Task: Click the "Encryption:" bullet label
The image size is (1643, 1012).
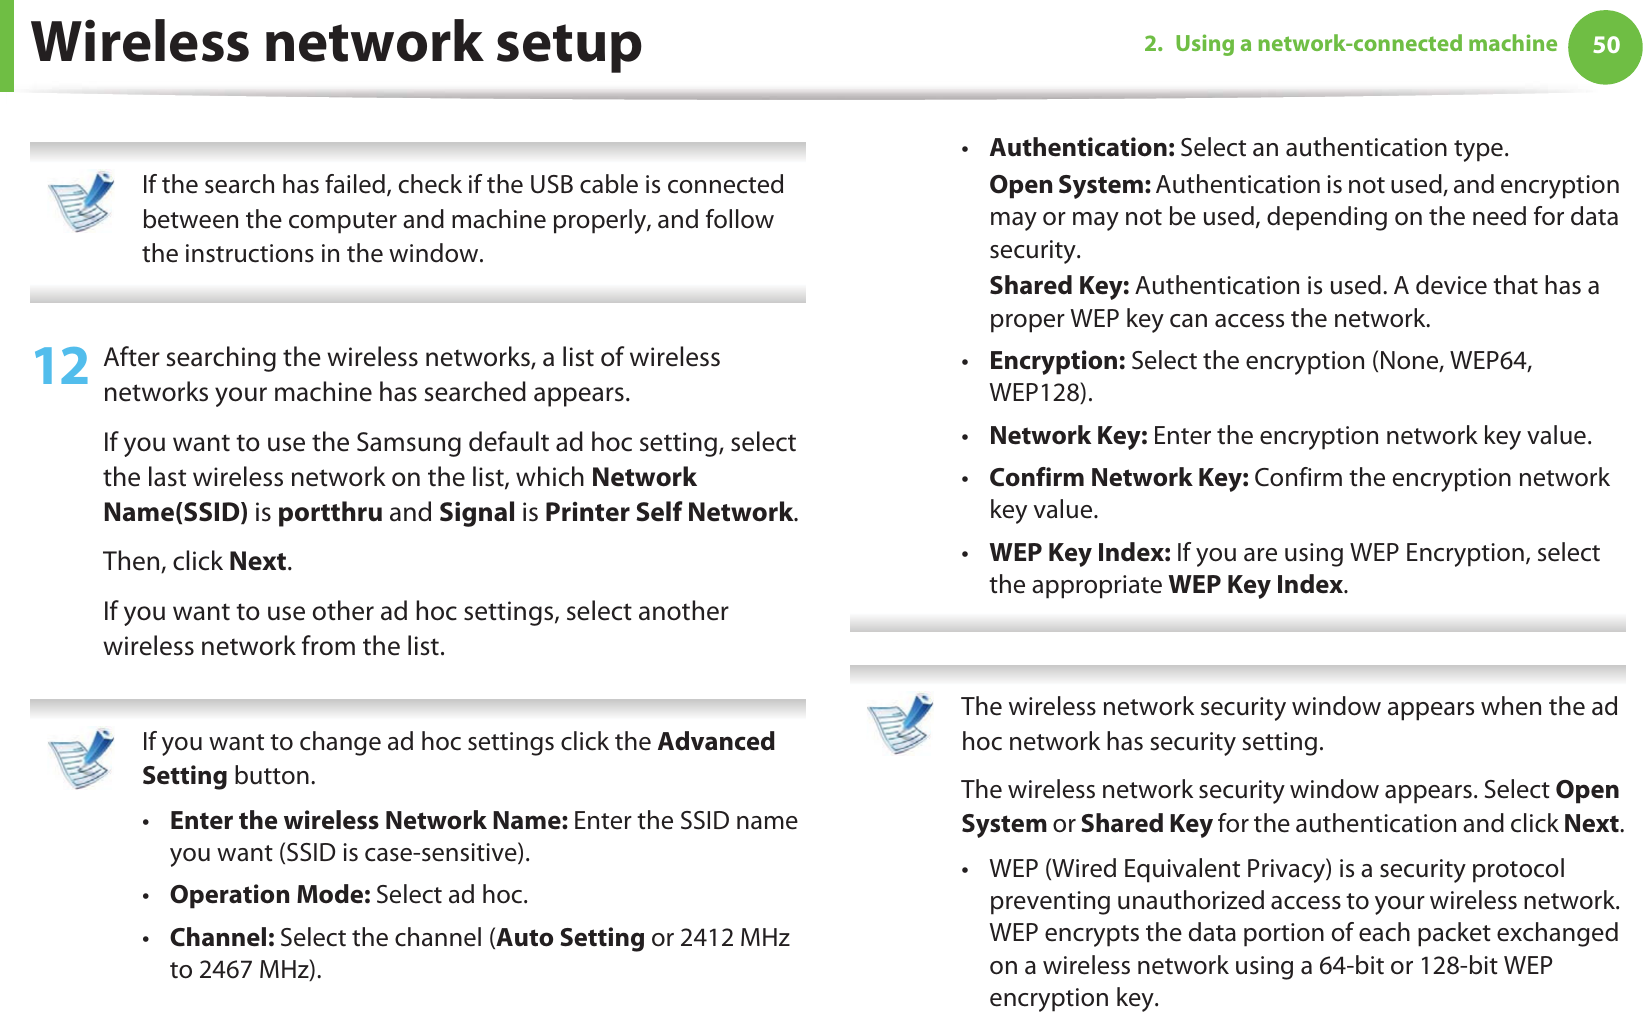Action: coord(1057,361)
